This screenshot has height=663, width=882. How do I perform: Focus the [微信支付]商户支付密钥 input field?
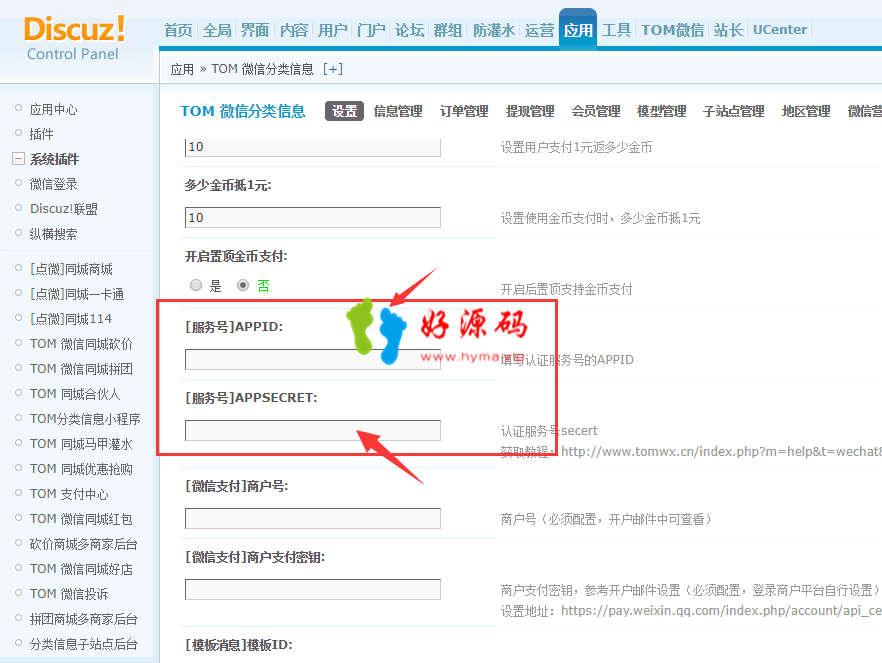(313, 589)
